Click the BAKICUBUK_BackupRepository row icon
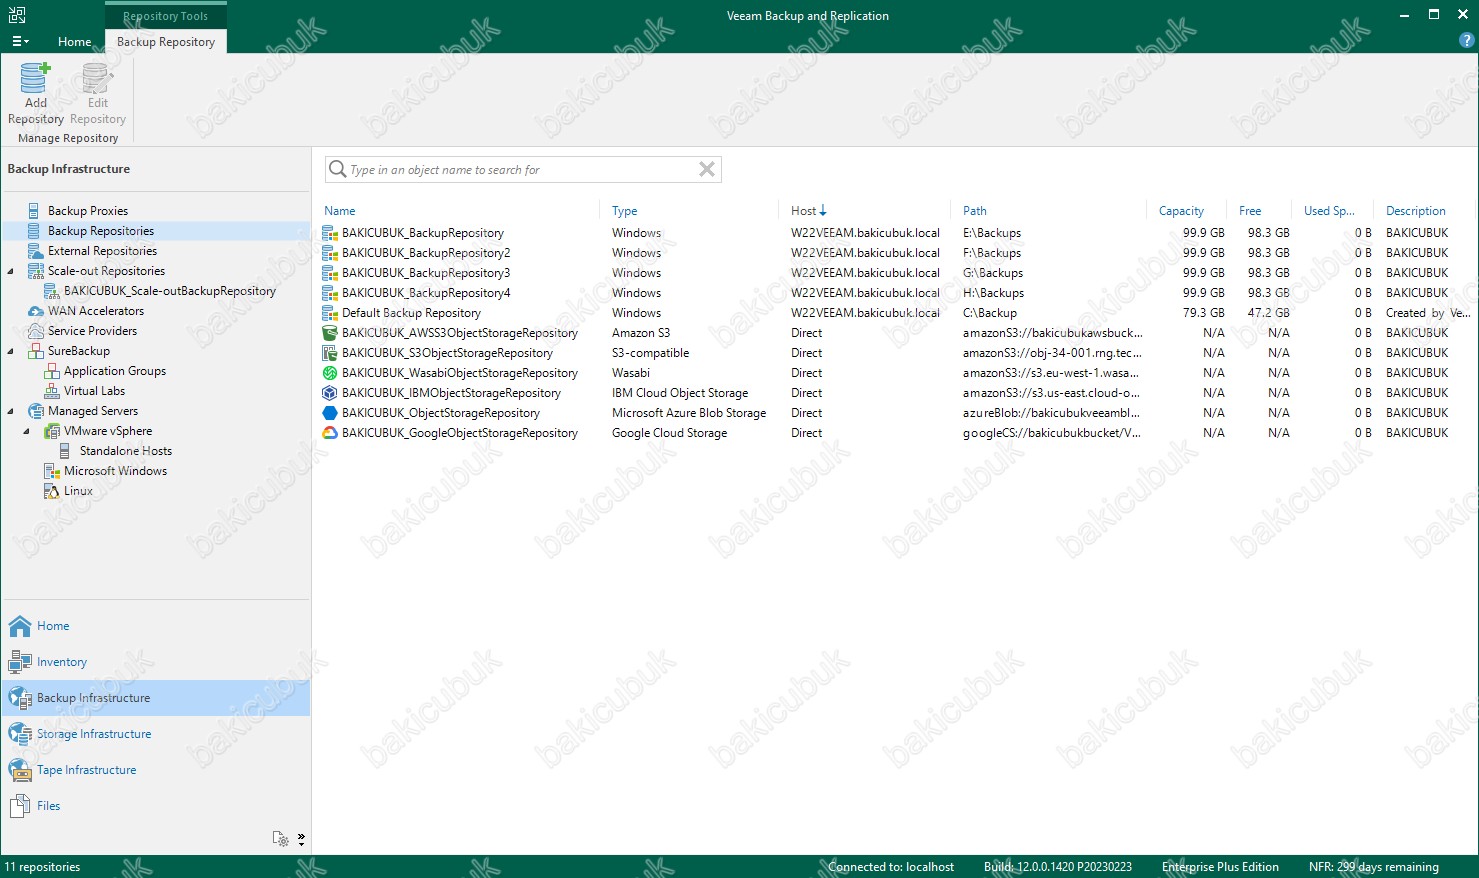The height and width of the screenshot is (878, 1479). pos(330,233)
